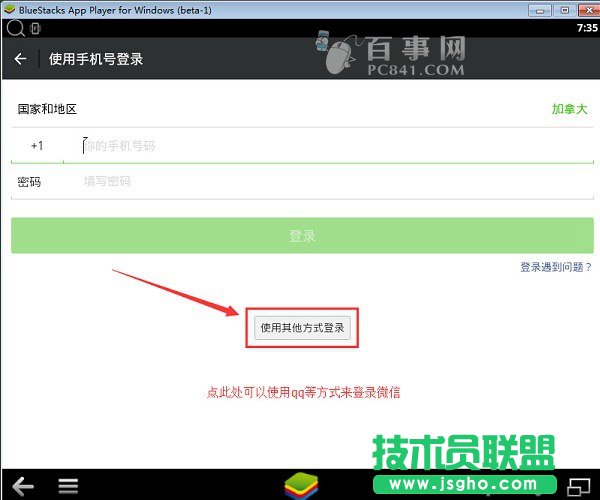
Task: Open the hamburger menu in bottom bar
Action: 68,486
